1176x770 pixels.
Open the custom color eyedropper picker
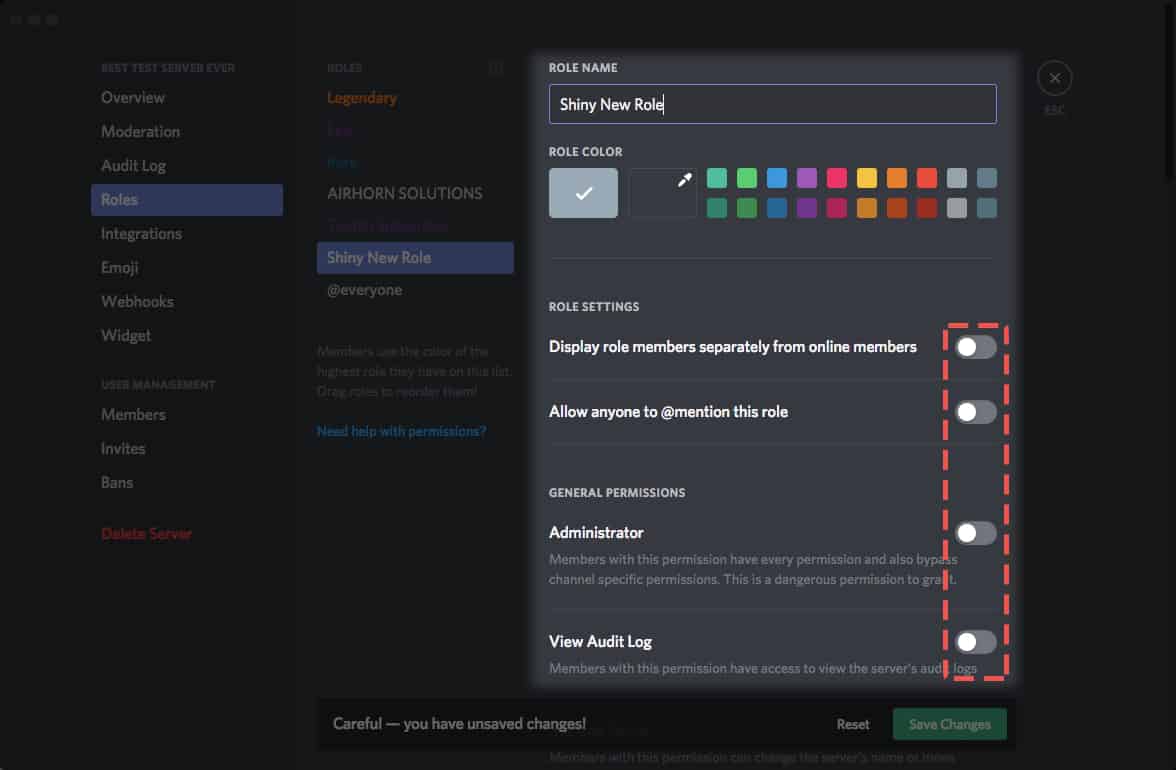pos(662,192)
